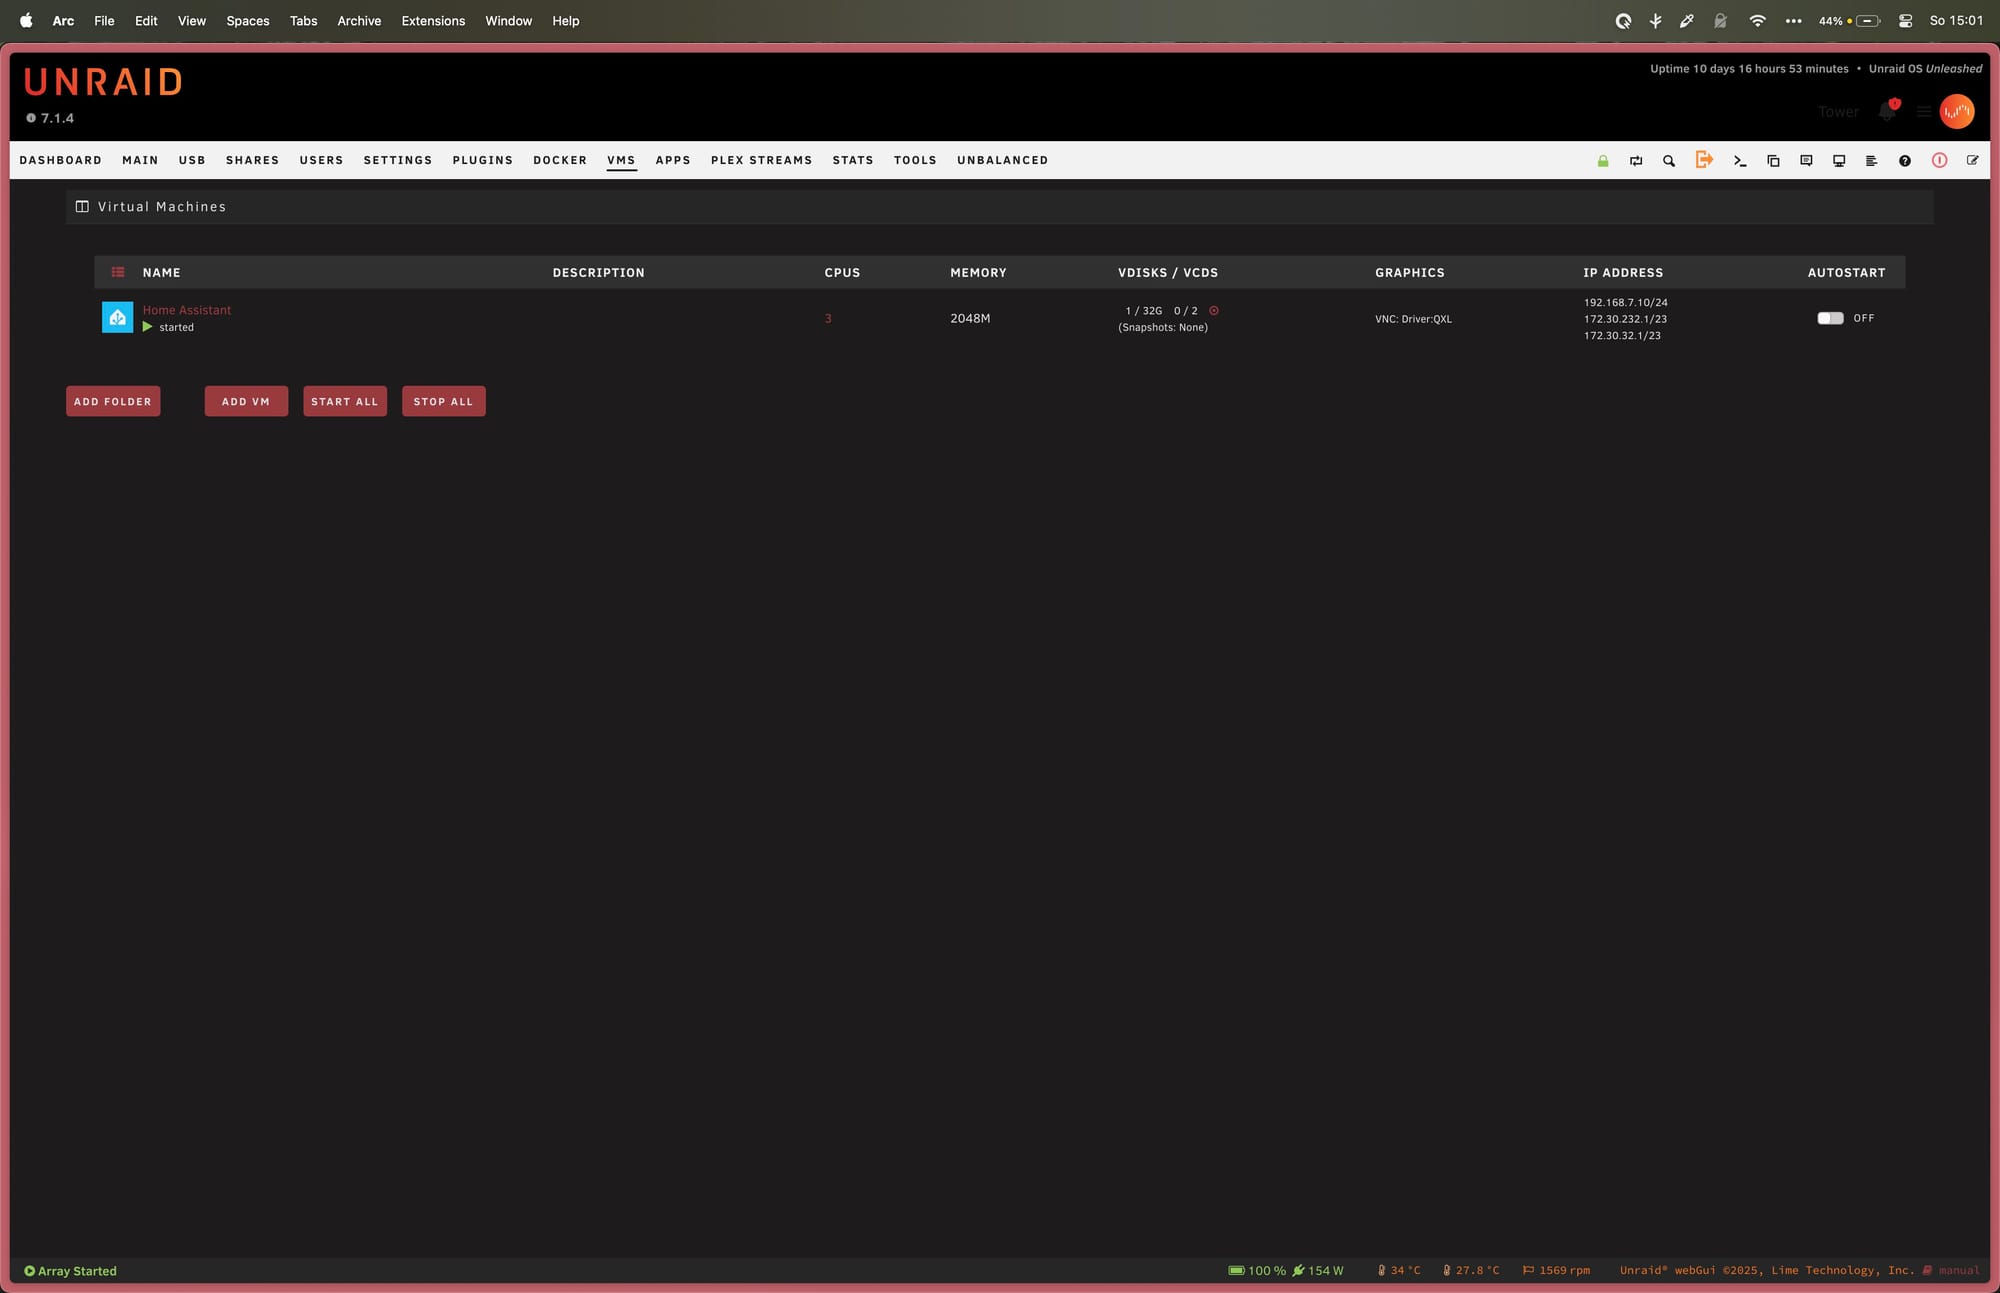Open the log lines icon
This screenshot has height=1293, width=2000.
(x=1871, y=161)
